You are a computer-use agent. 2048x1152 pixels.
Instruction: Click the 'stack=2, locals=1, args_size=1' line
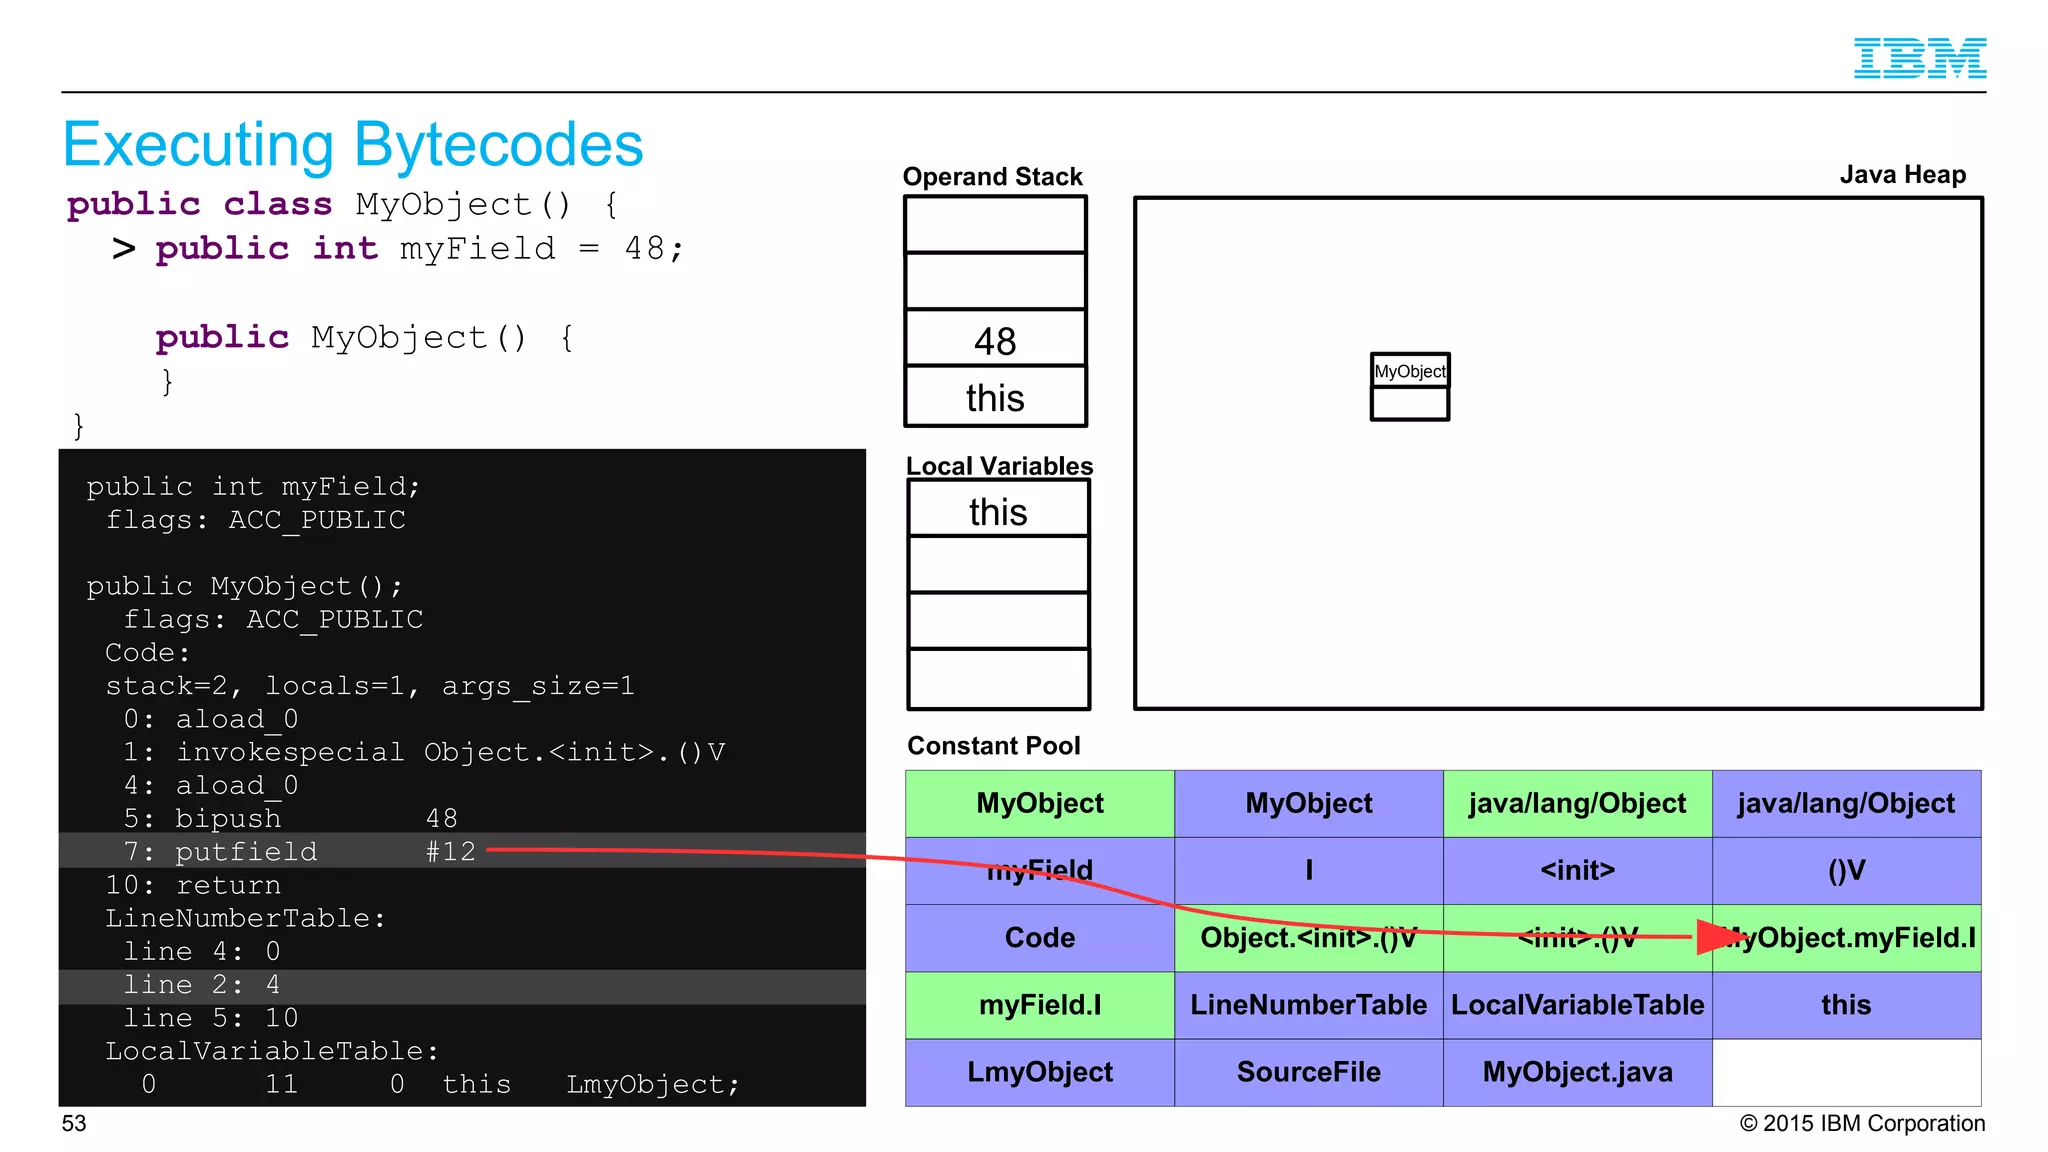[370, 686]
